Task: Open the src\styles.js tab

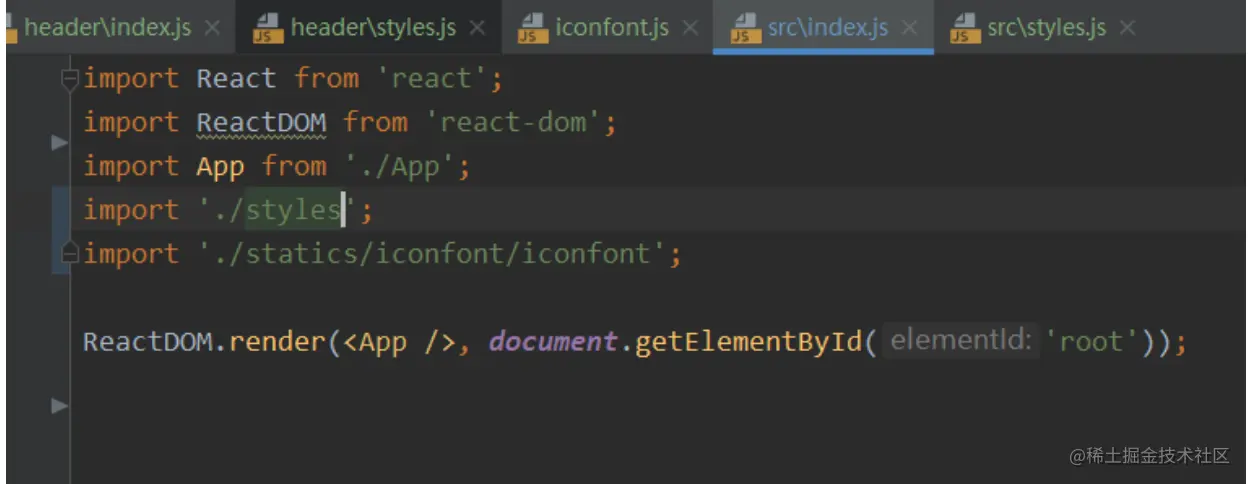Action: pos(1042,27)
